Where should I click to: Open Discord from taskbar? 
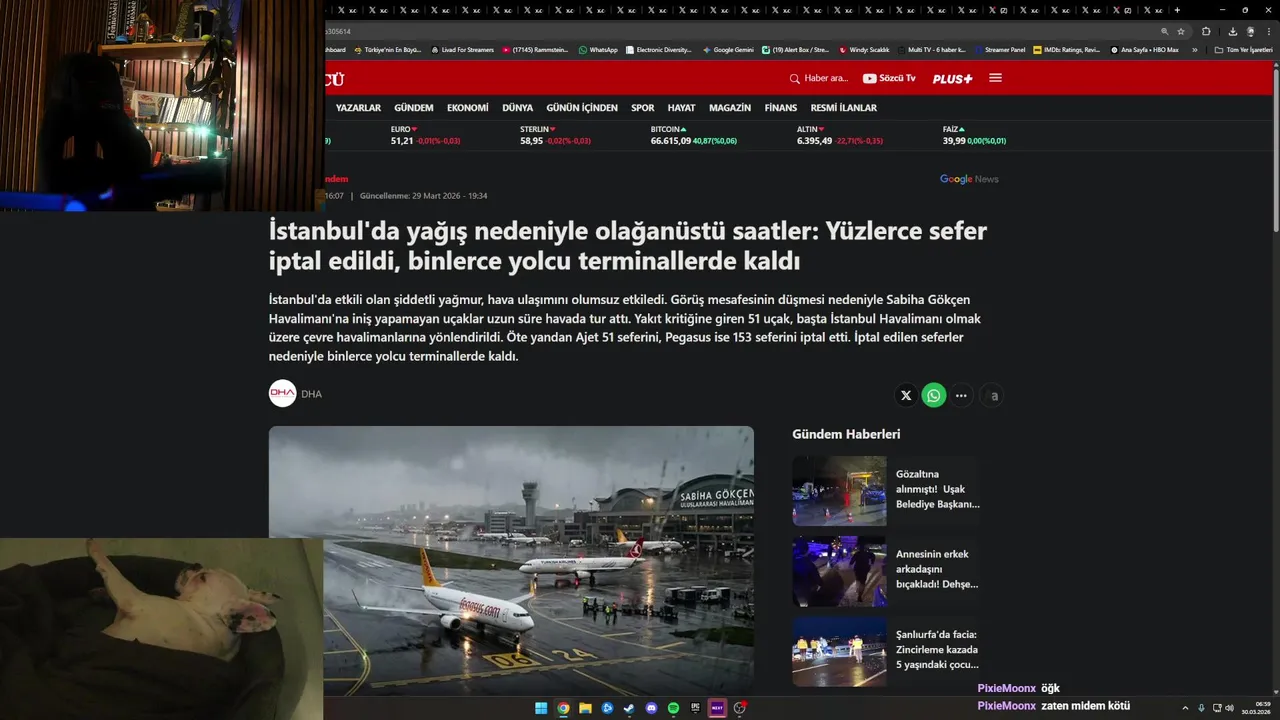pos(651,708)
